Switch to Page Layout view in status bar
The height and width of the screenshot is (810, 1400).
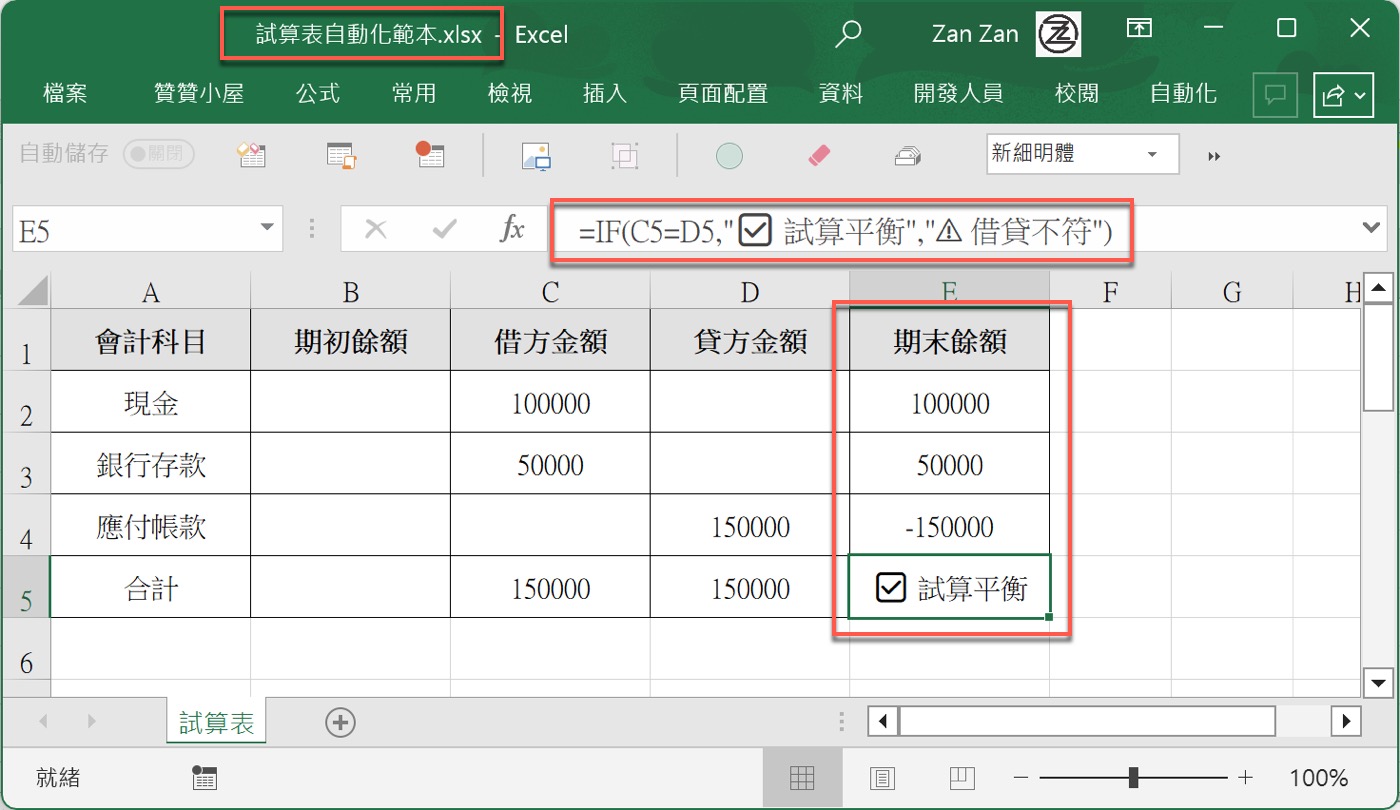pos(881,778)
